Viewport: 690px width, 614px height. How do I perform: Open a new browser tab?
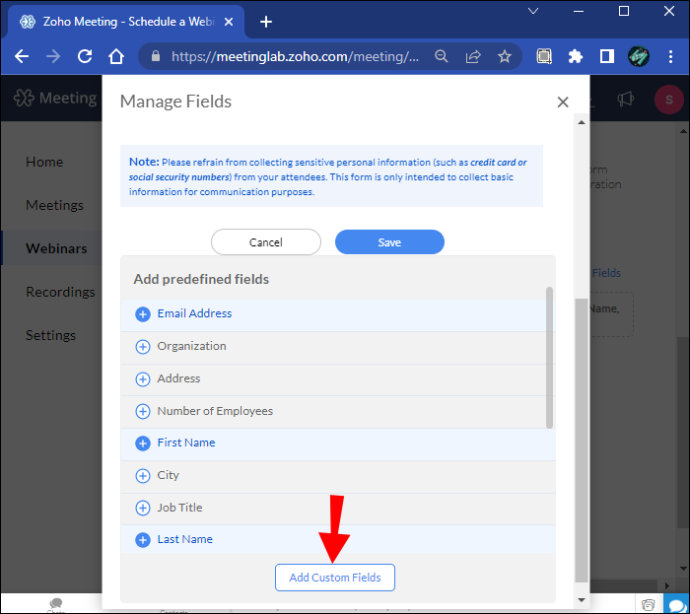[x=266, y=22]
